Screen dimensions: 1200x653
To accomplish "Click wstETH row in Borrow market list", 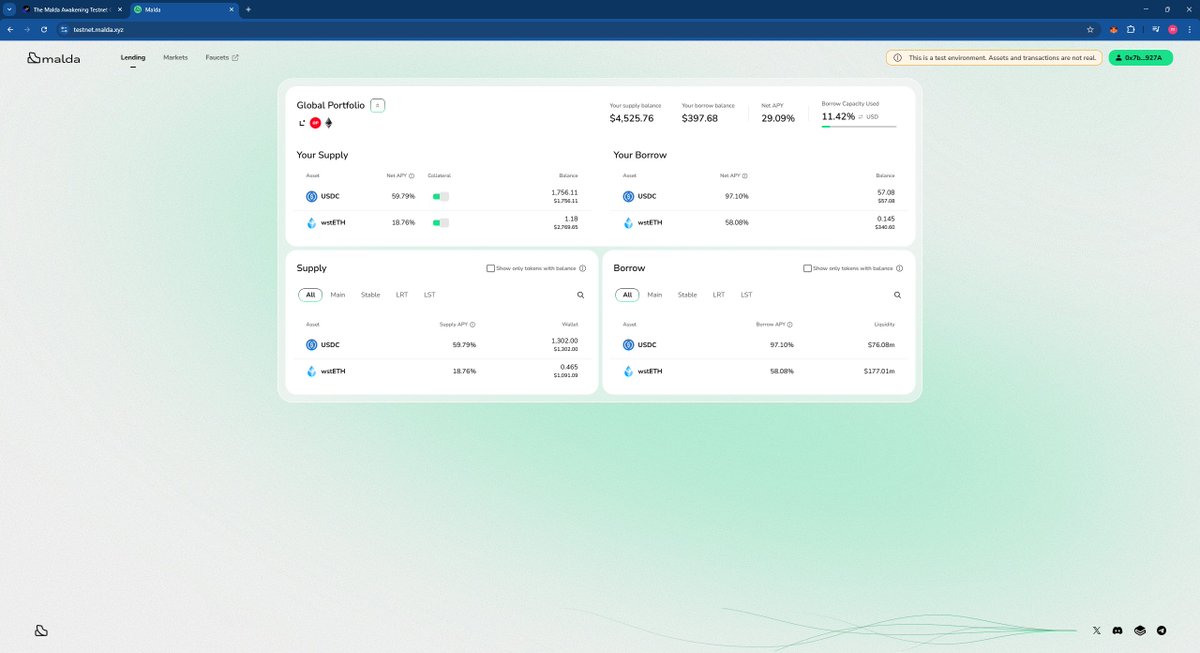I will 759,371.
